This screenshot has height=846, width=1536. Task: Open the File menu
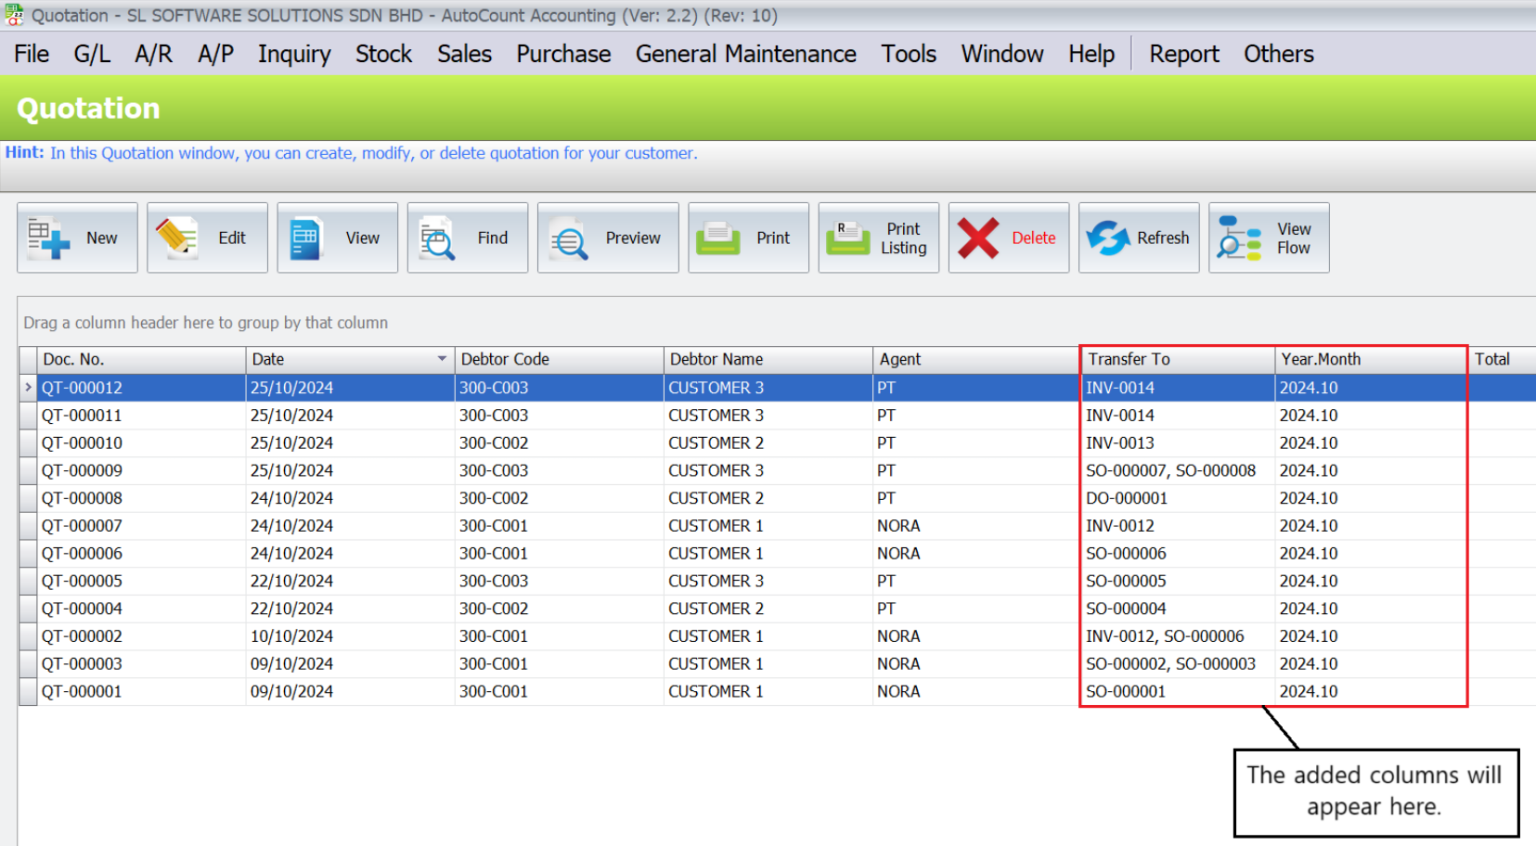pos(31,54)
